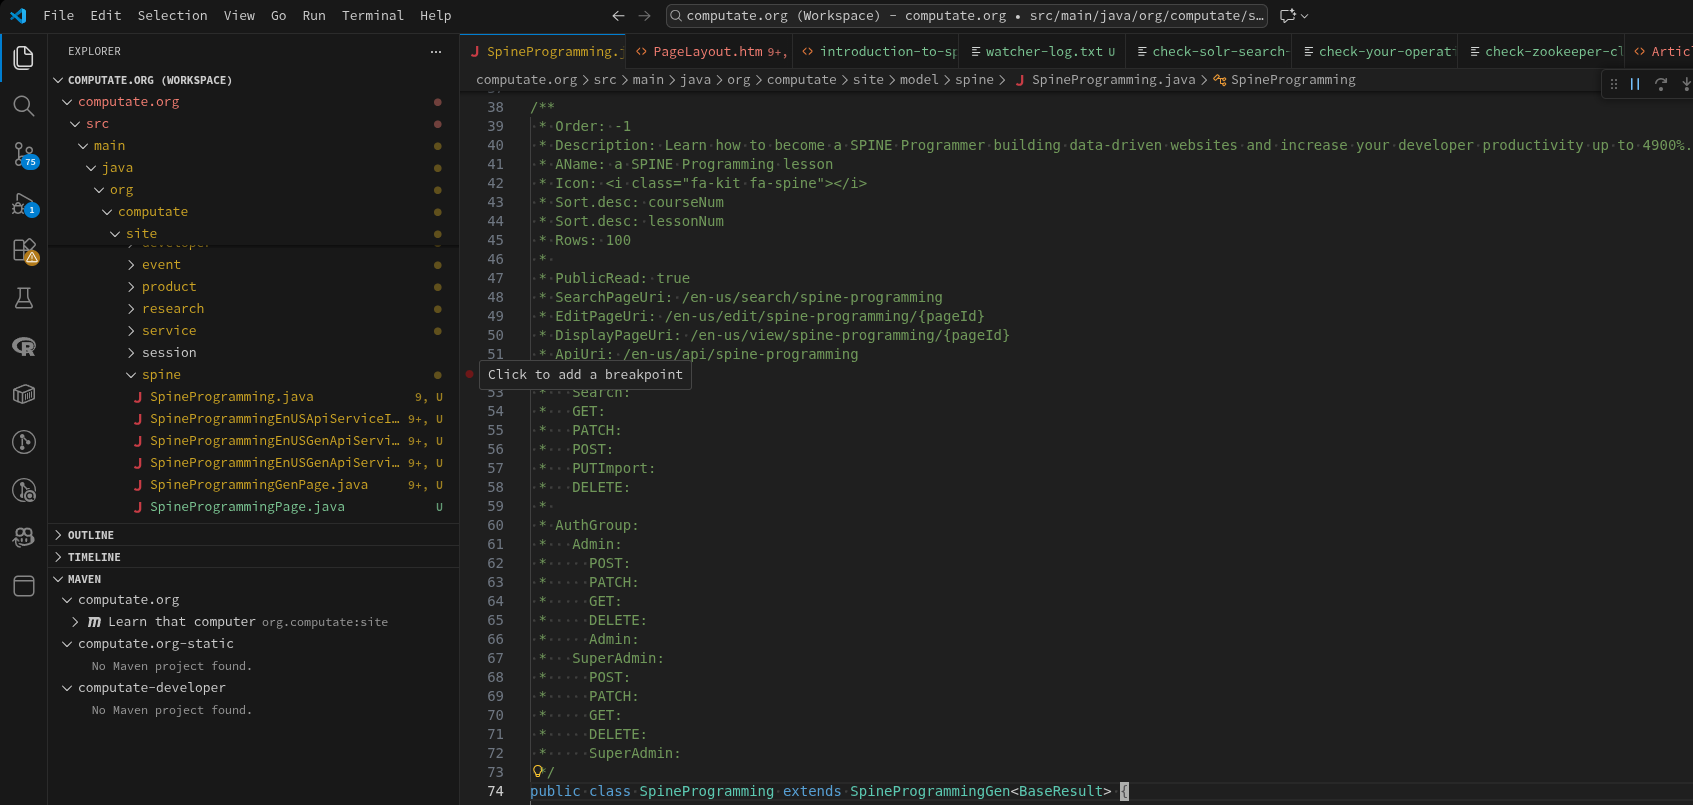
Task: Switch to the check-solr-search tab
Action: pyautogui.click(x=1209, y=51)
